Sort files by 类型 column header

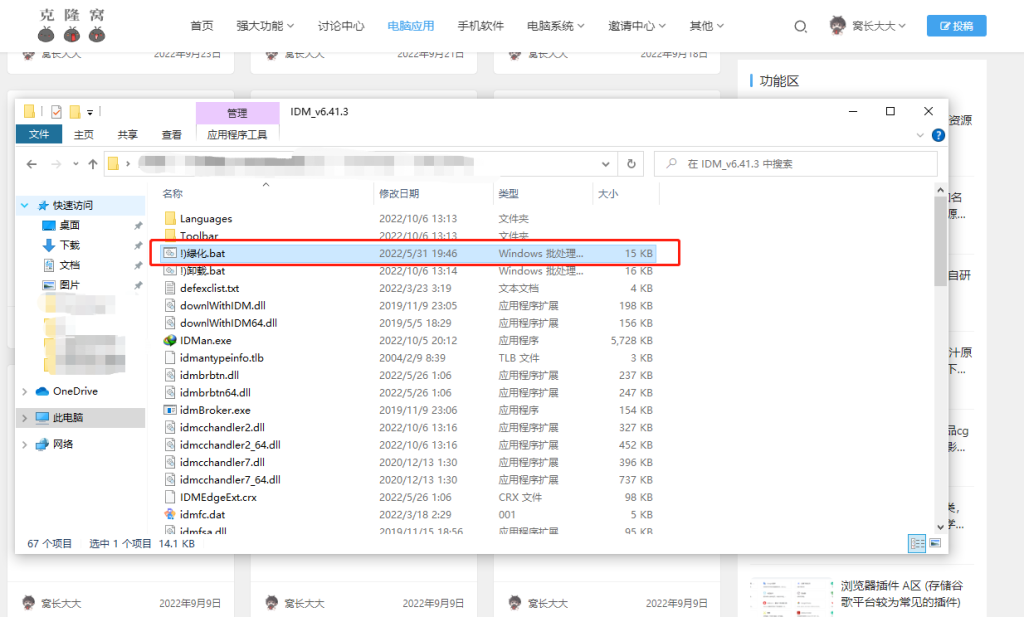(508, 194)
